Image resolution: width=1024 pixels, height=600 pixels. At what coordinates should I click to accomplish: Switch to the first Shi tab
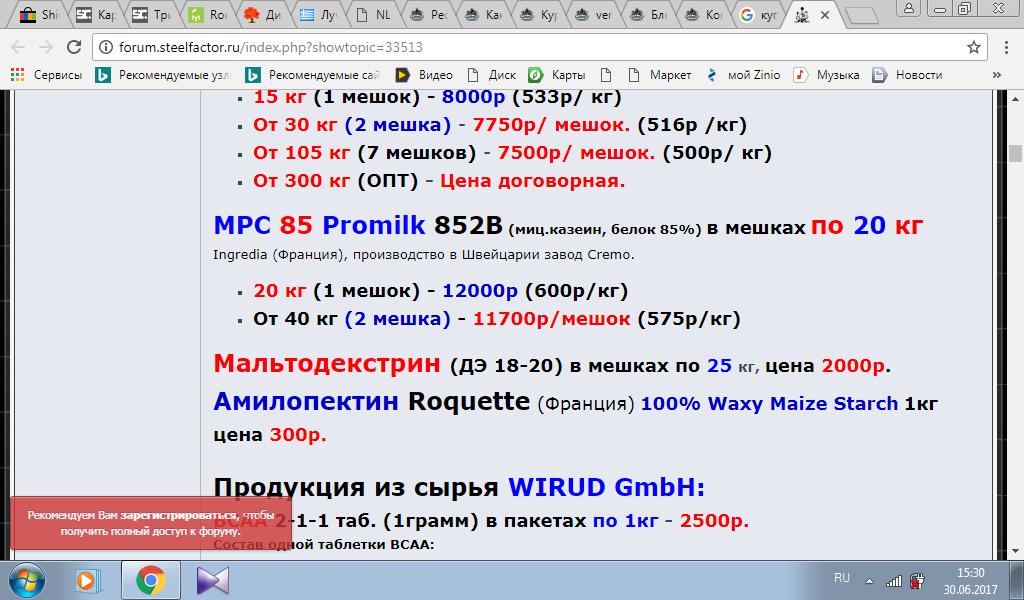(42, 15)
